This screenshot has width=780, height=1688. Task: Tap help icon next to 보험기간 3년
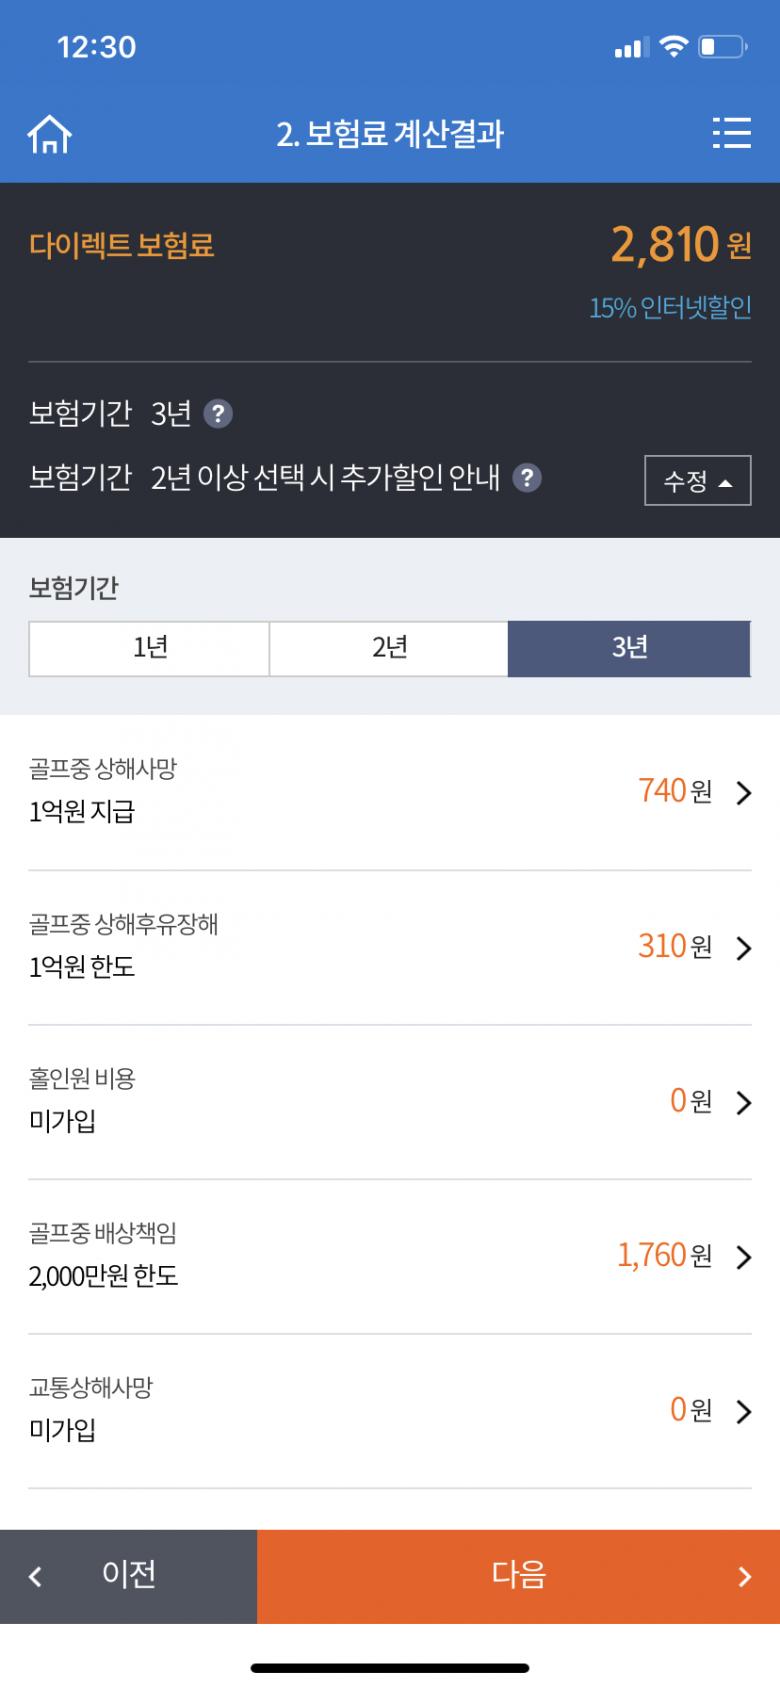(218, 414)
